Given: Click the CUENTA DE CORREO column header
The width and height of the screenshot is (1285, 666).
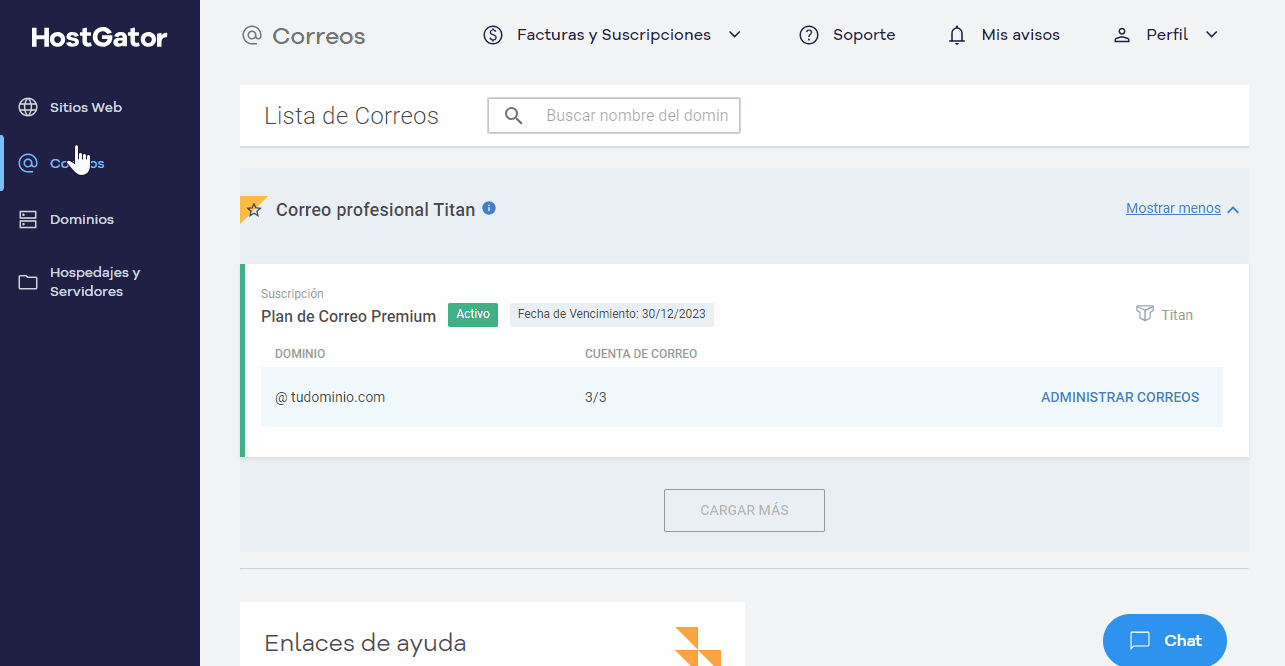Looking at the screenshot, I should click(641, 354).
